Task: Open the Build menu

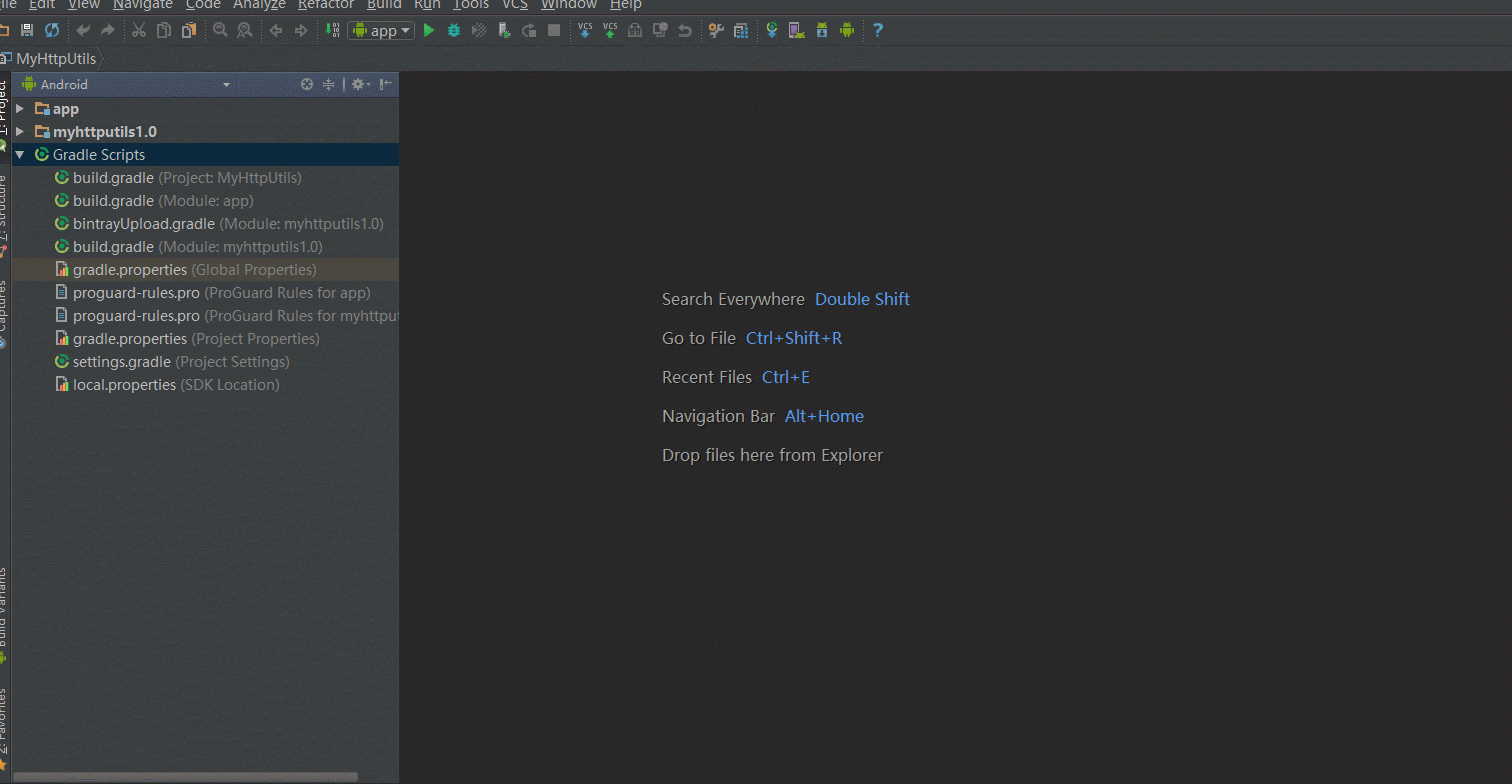Action: 384,5
